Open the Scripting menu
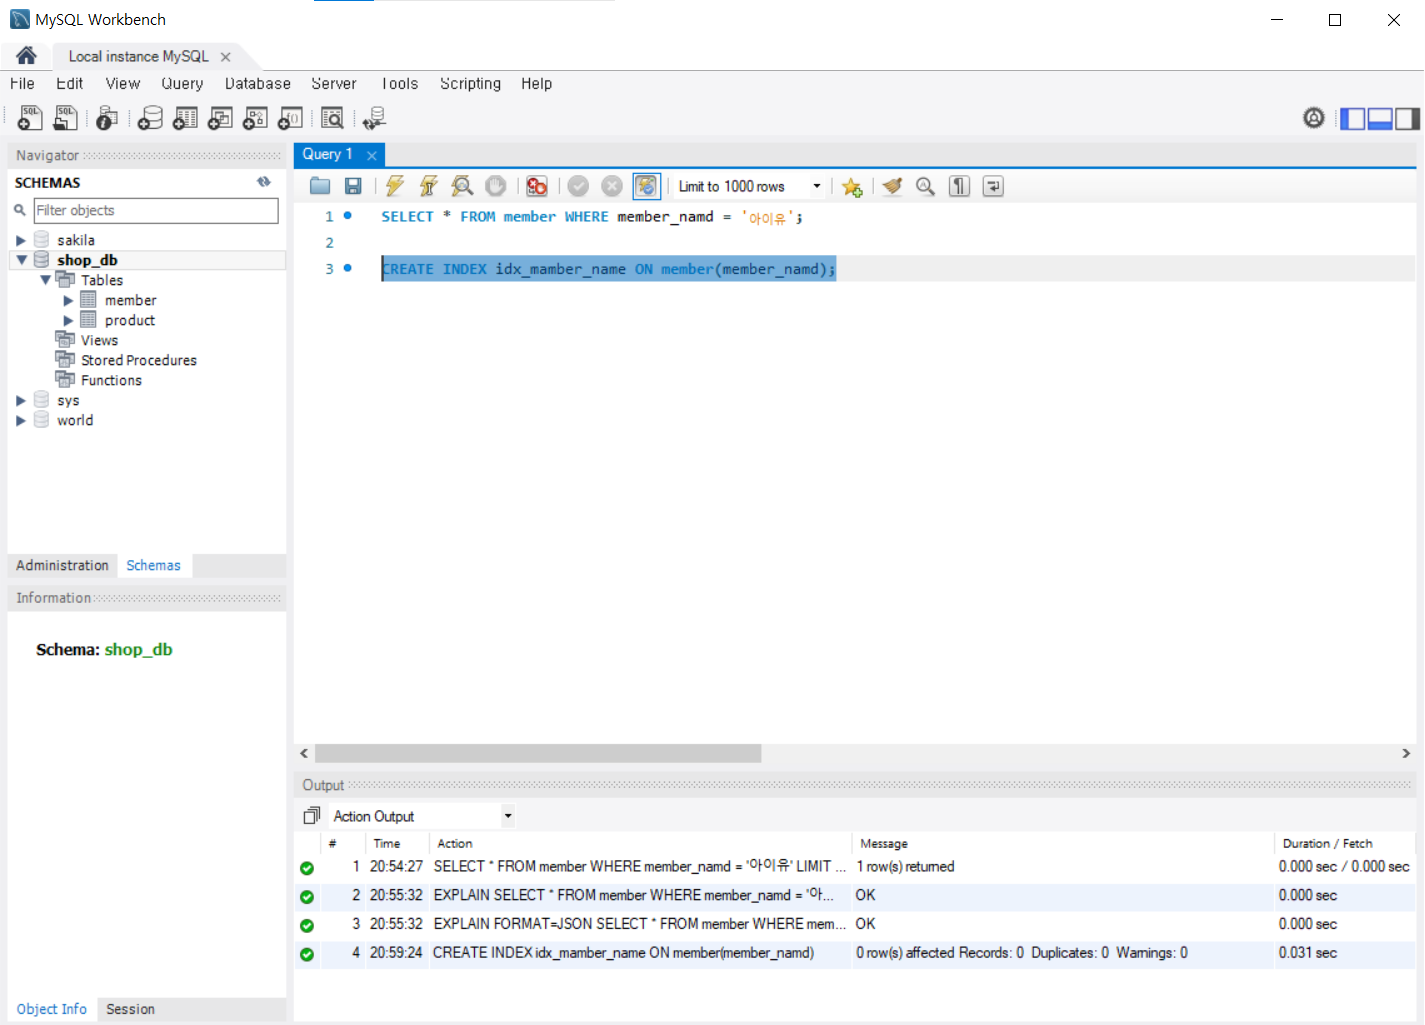The width and height of the screenshot is (1425, 1025). [x=470, y=83]
